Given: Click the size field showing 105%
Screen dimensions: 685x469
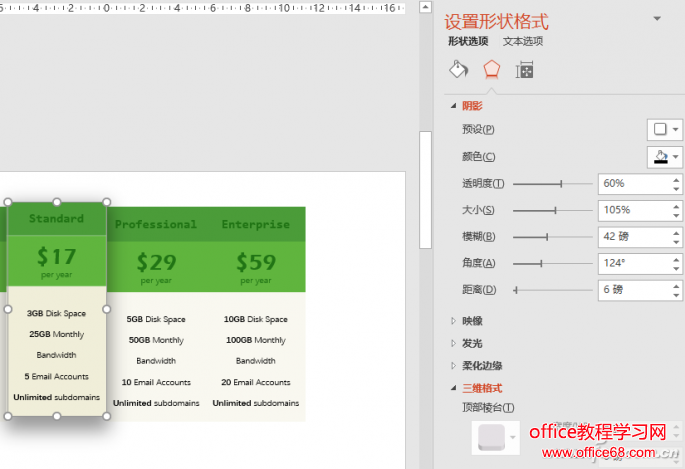Looking at the screenshot, I should [634, 210].
